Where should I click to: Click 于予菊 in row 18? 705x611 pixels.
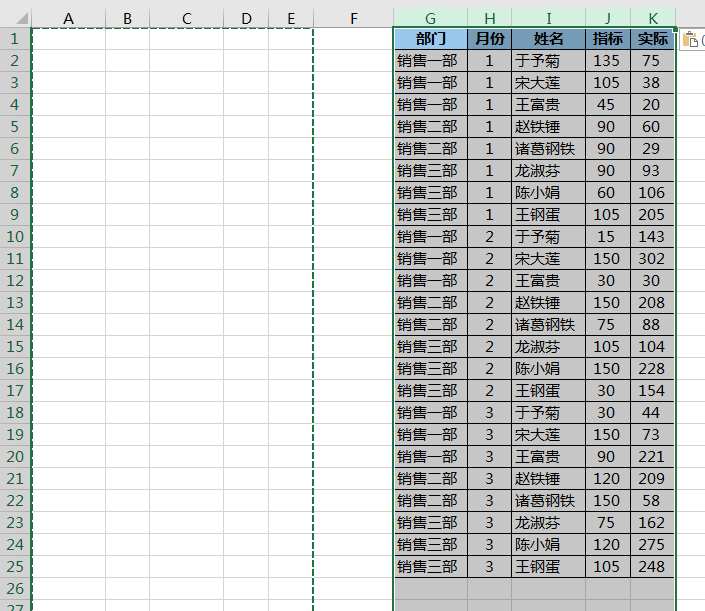pos(549,413)
